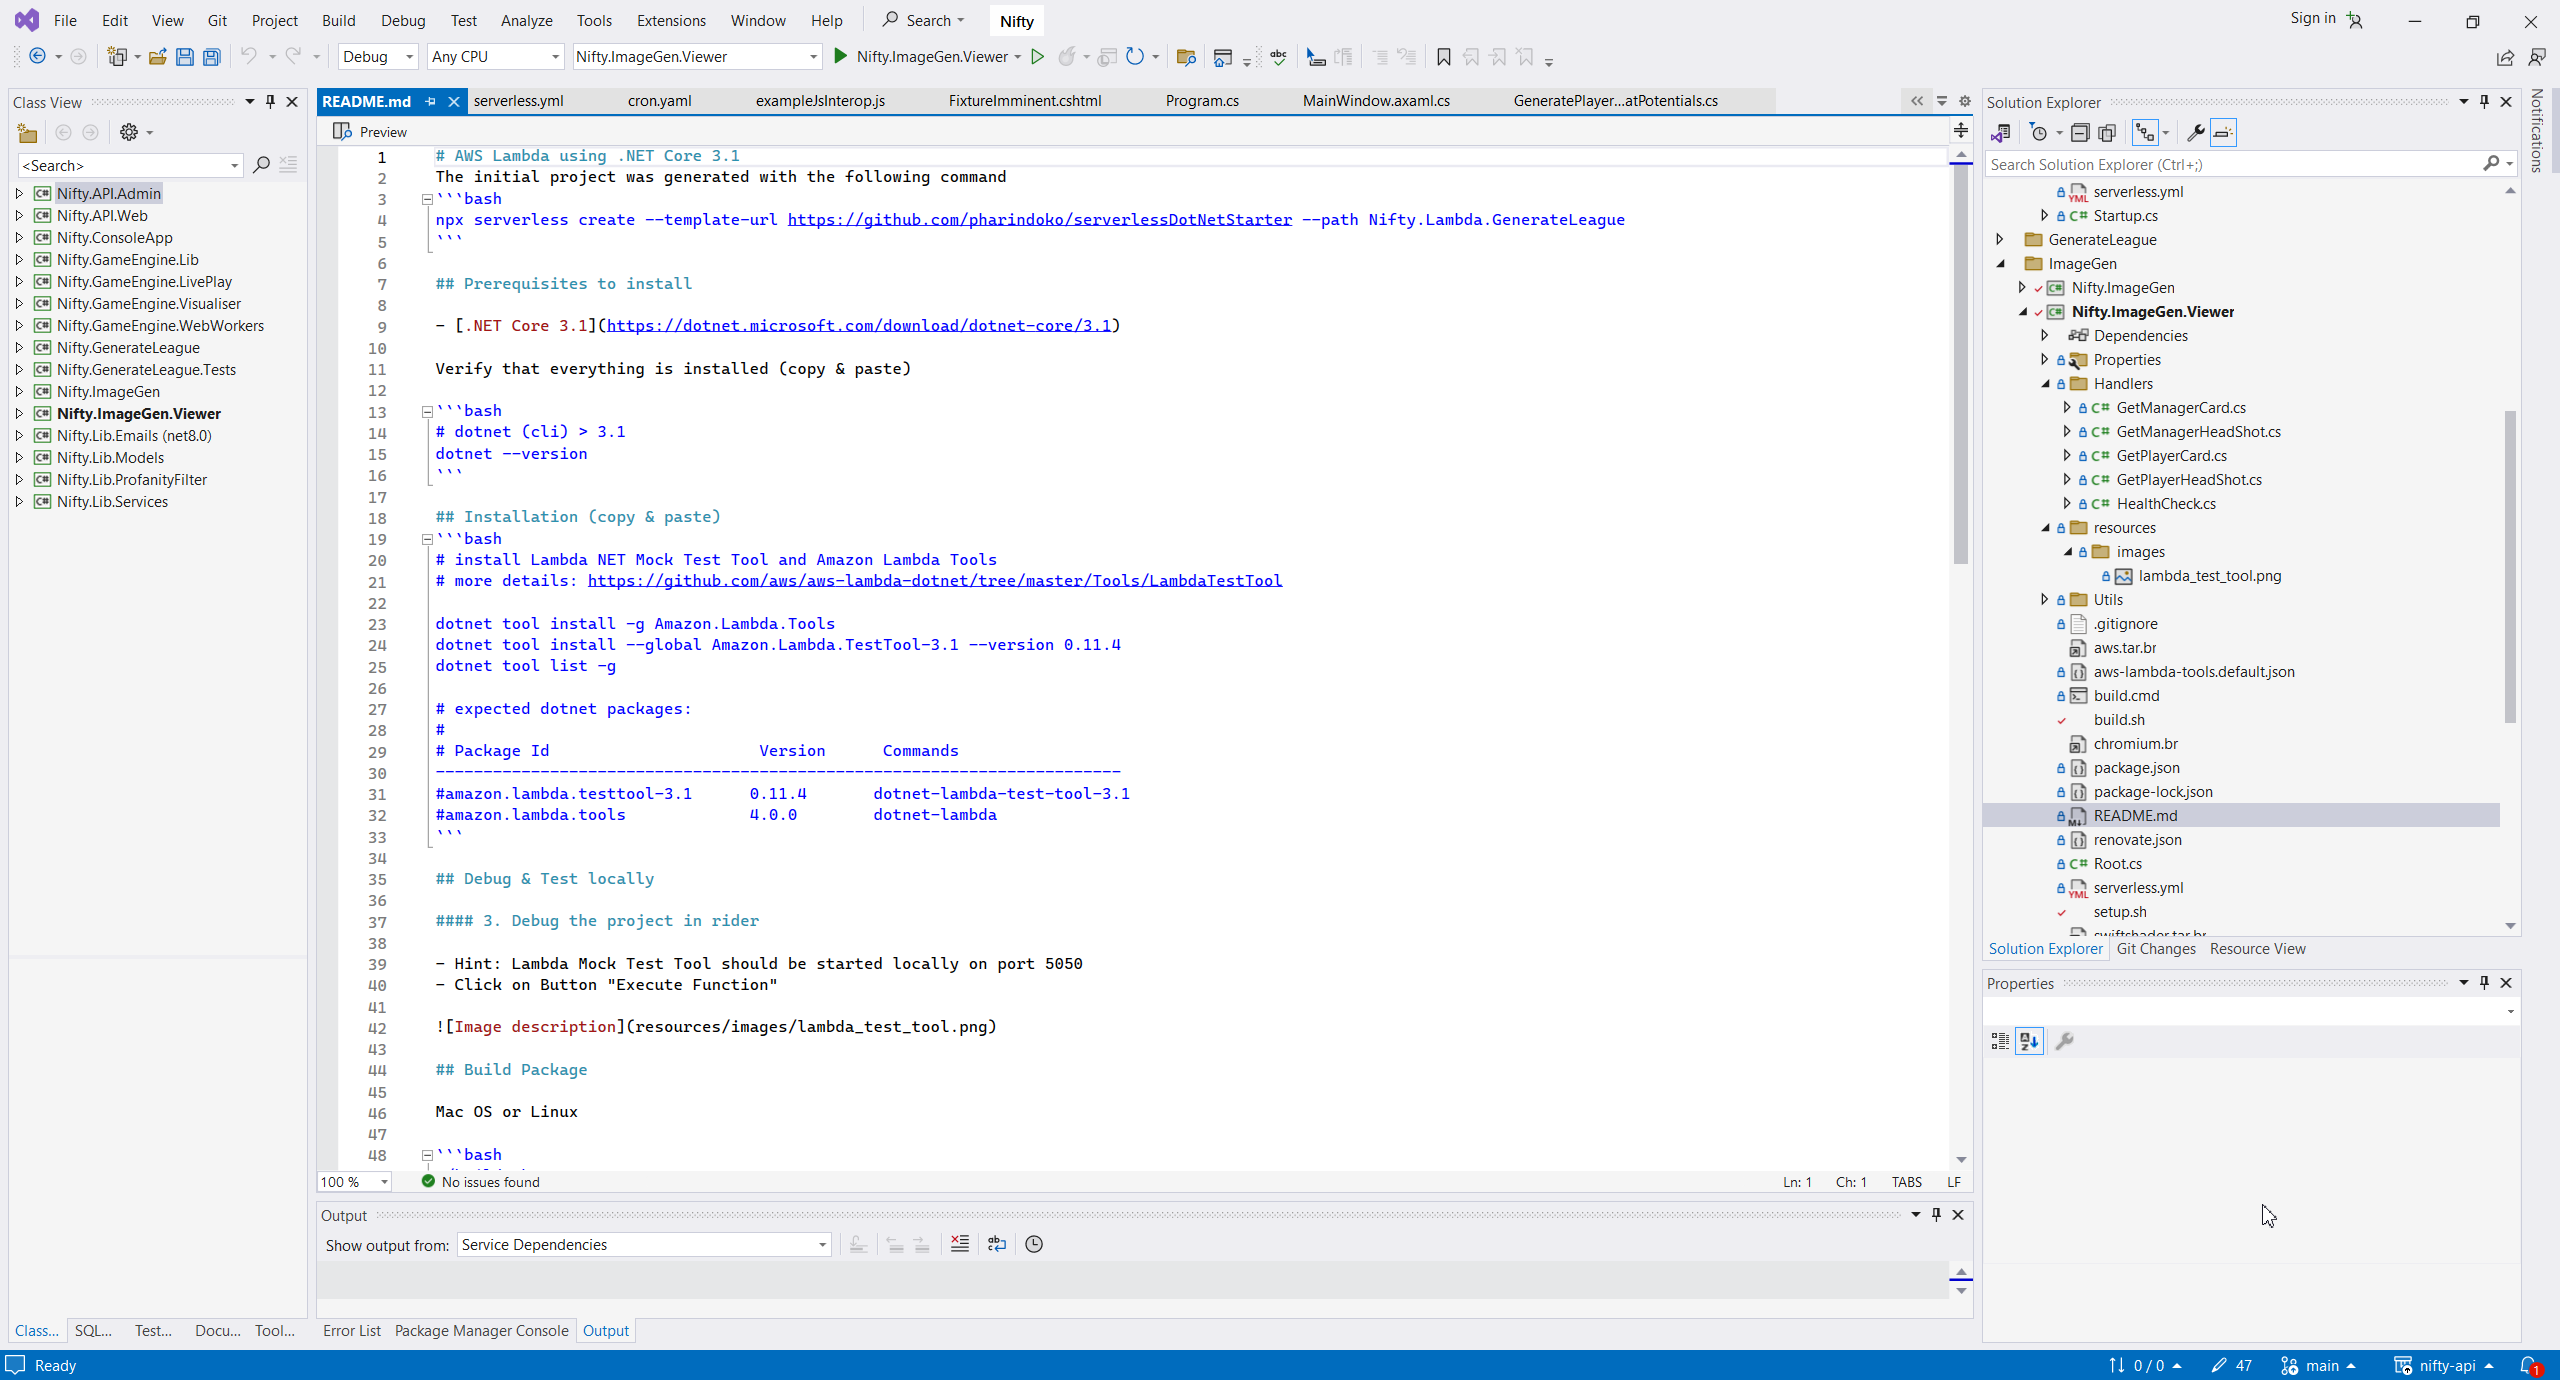Click the Bookmark toggle icon in toolbar
Image resolution: width=2560 pixels, height=1380 pixels.
pyautogui.click(x=1443, y=57)
